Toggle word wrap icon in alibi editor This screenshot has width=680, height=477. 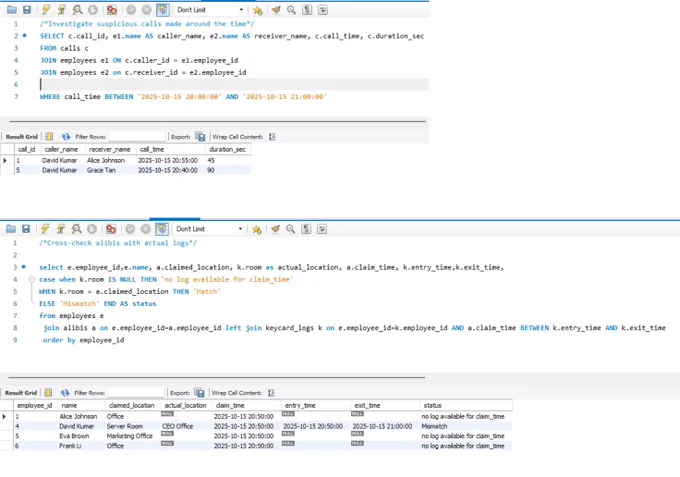[x=322, y=229]
